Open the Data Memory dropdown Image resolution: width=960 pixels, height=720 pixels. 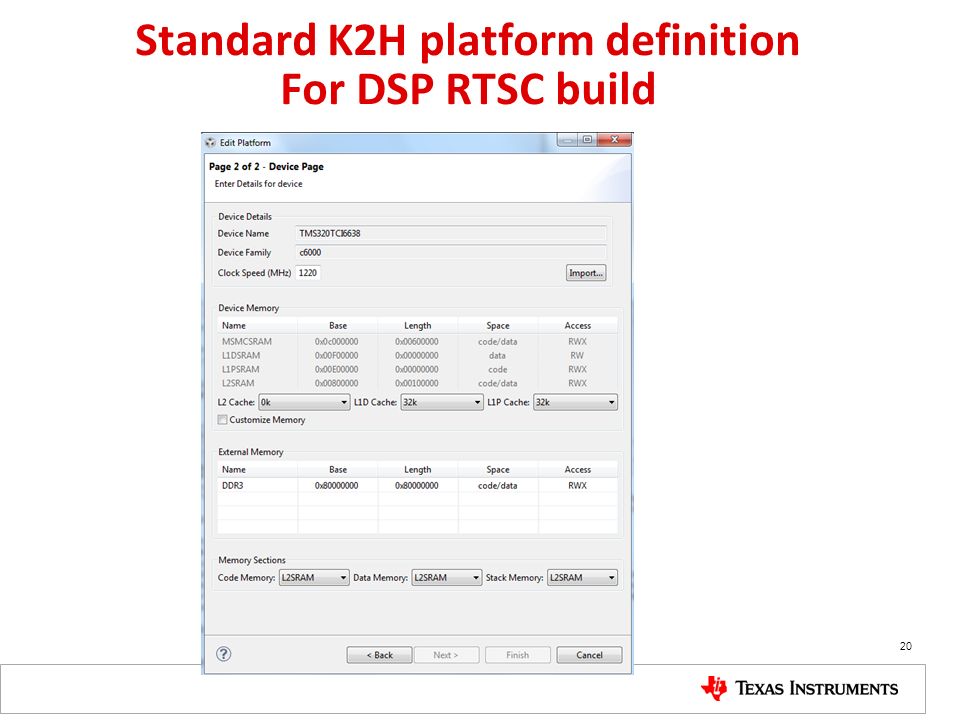pyautogui.click(x=446, y=577)
